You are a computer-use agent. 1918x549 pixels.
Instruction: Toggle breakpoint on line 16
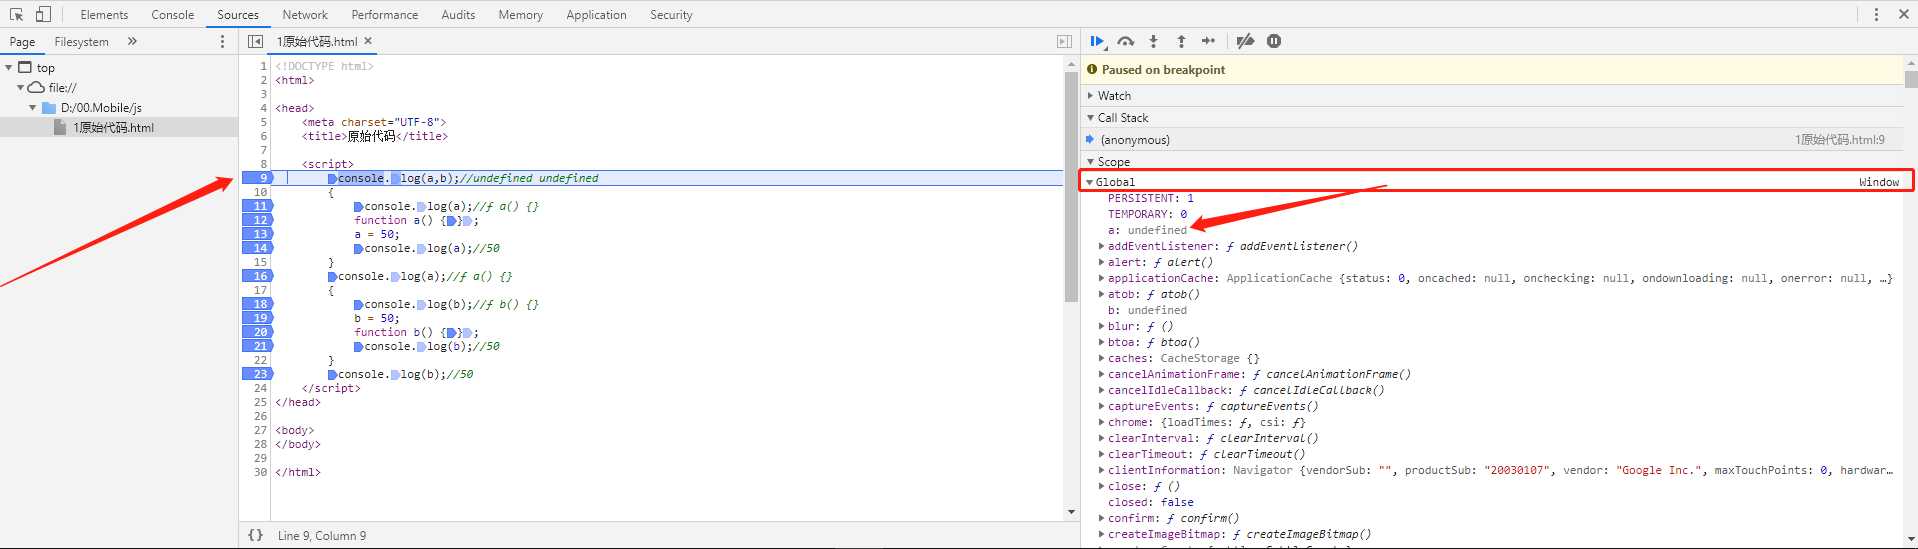click(258, 276)
